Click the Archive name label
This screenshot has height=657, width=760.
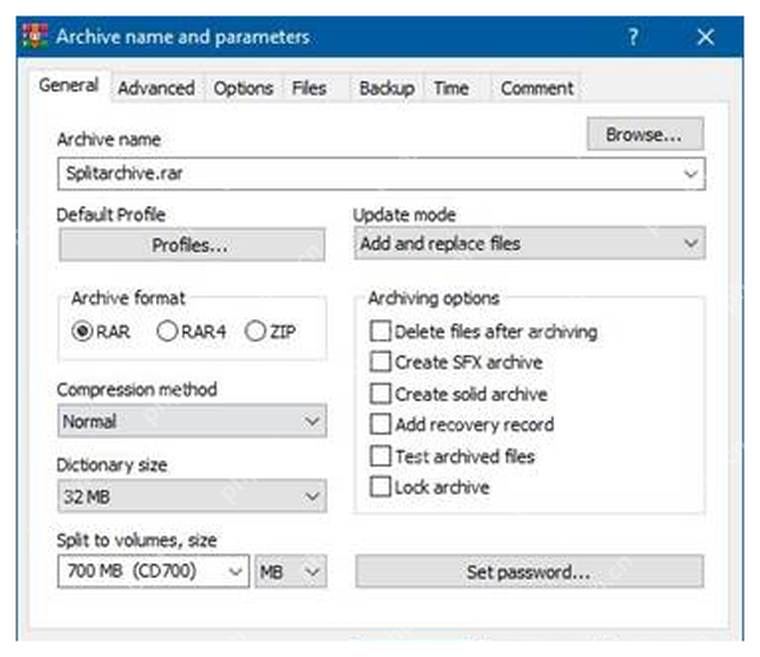coord(109,140)
